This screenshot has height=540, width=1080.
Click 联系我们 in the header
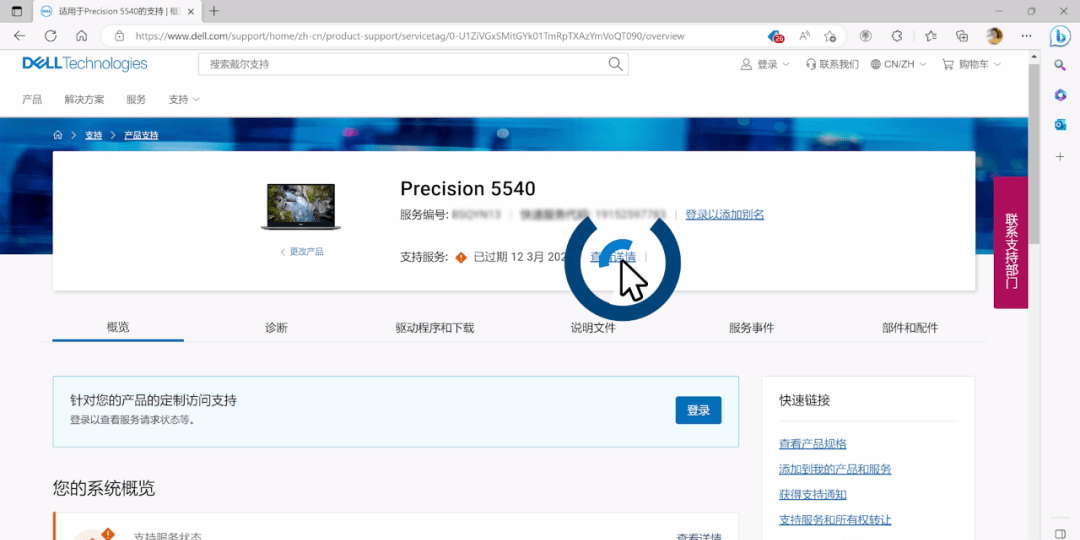coord(832,64)
